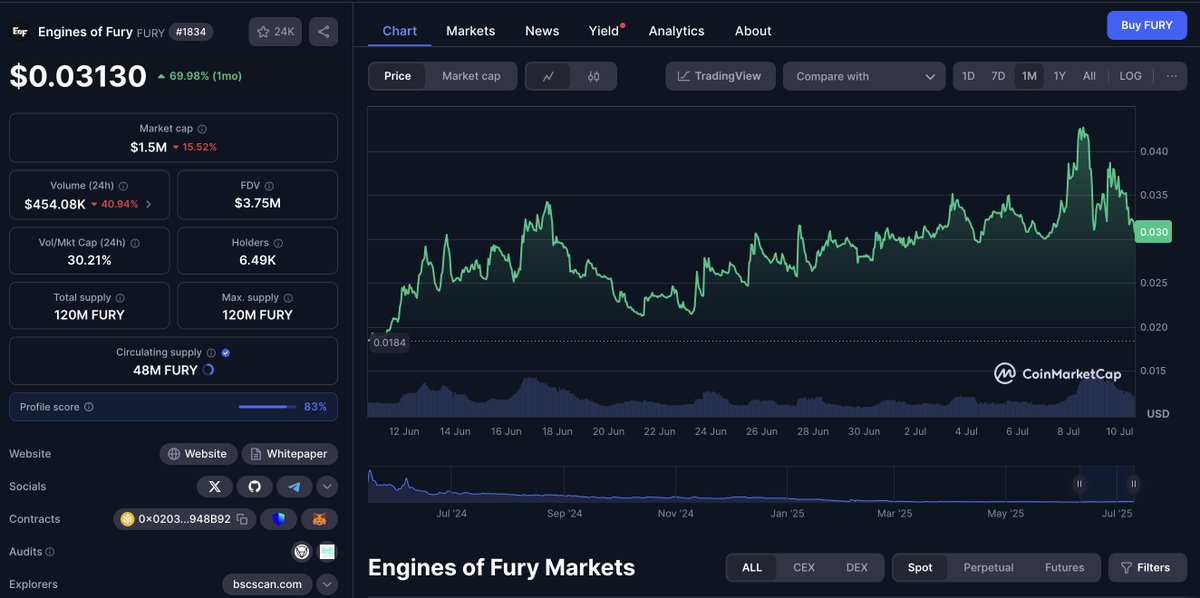Open the teal square audit badge
Image resolution: width=1200 pixels, height=598 pixels.
[327, 551]
